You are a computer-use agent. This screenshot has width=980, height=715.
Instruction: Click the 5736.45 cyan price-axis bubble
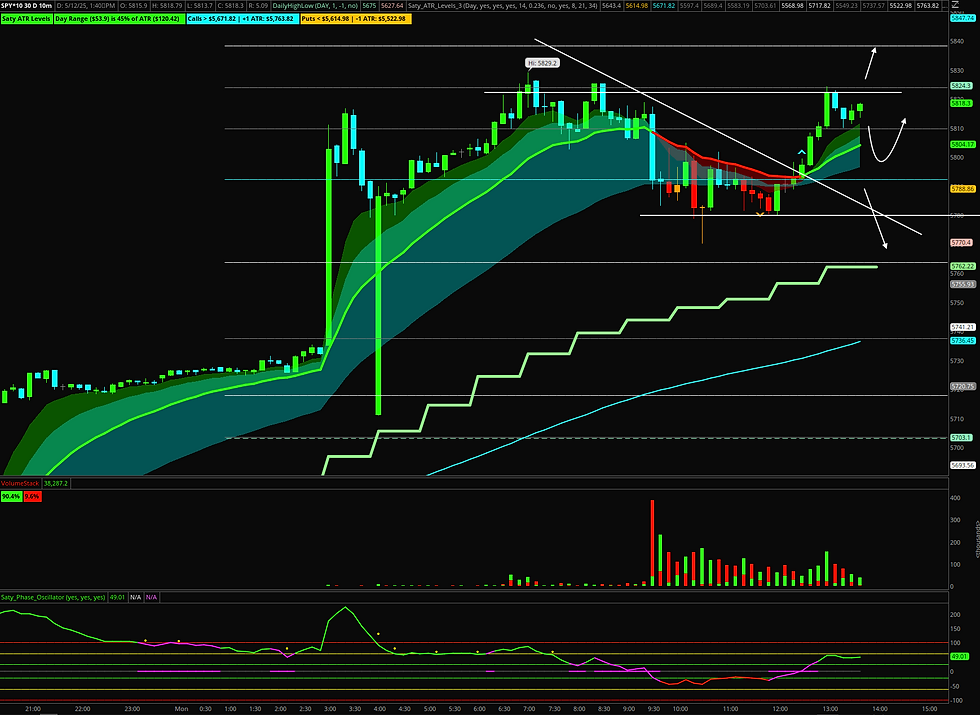tap(962, 341)
